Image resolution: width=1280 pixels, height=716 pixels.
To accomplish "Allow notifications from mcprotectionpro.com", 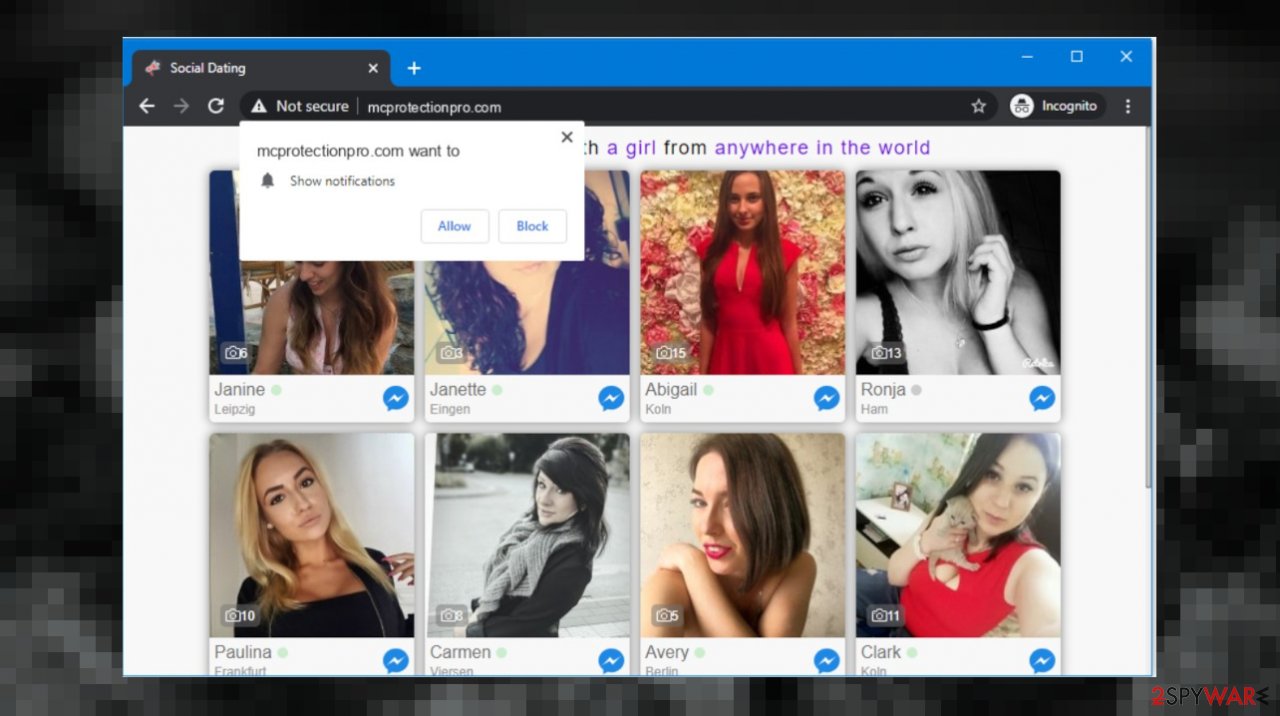I will click(x=454, y=226).
